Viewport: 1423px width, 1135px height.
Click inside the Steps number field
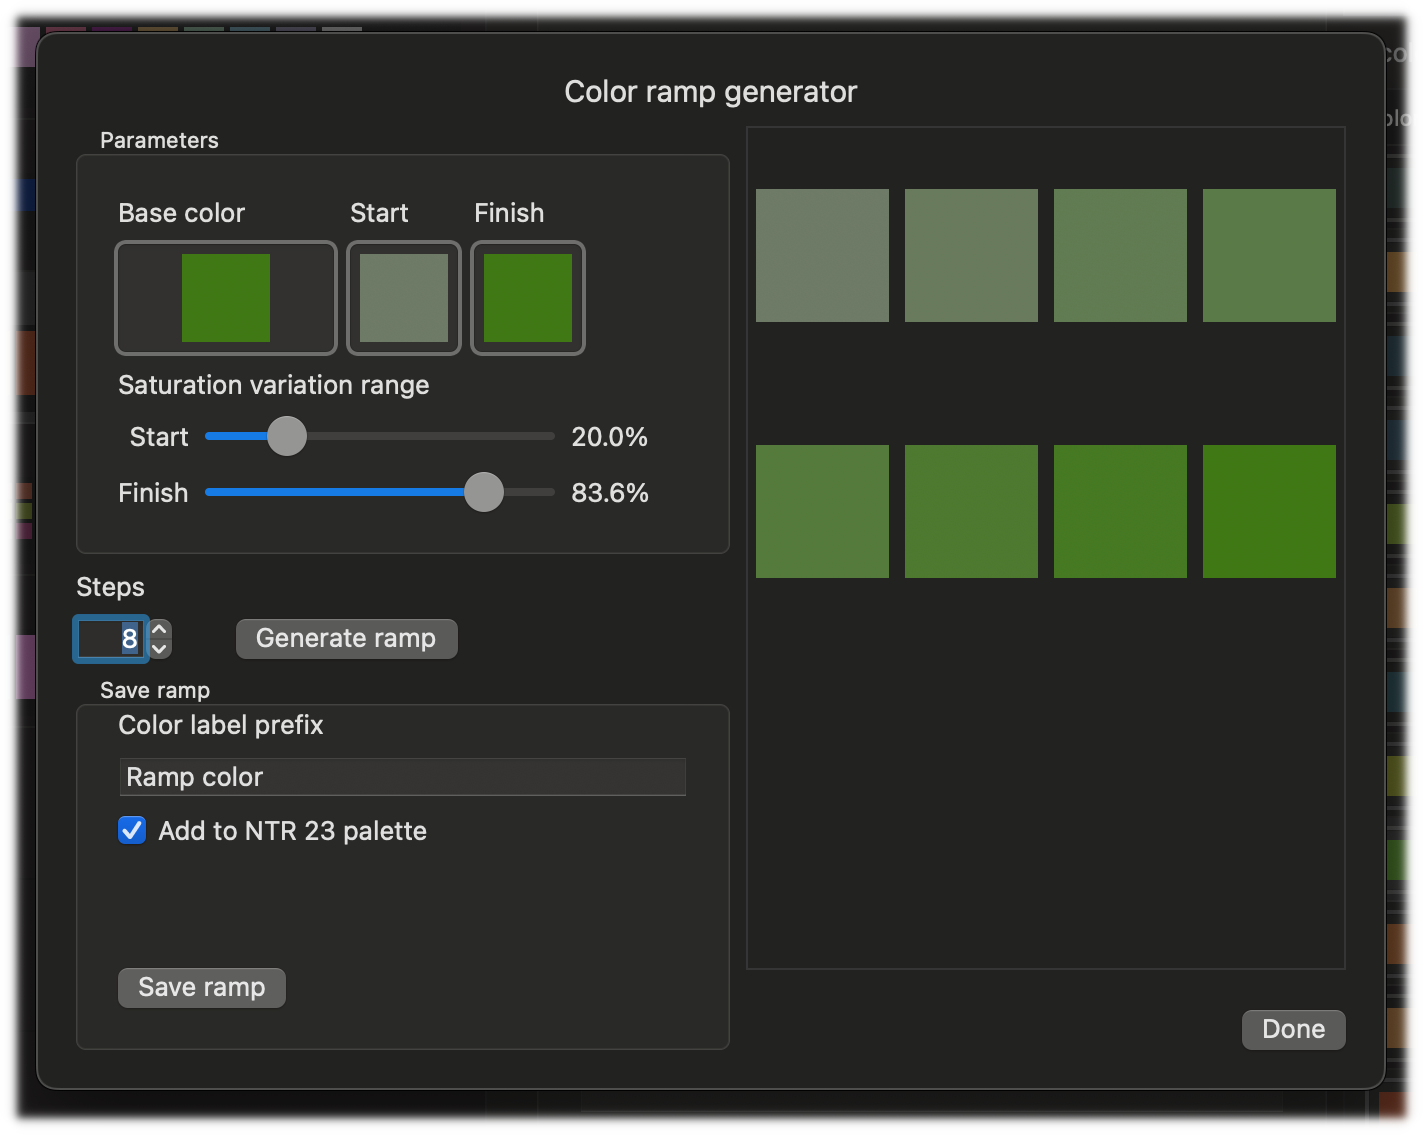click(x=110, y=639)
